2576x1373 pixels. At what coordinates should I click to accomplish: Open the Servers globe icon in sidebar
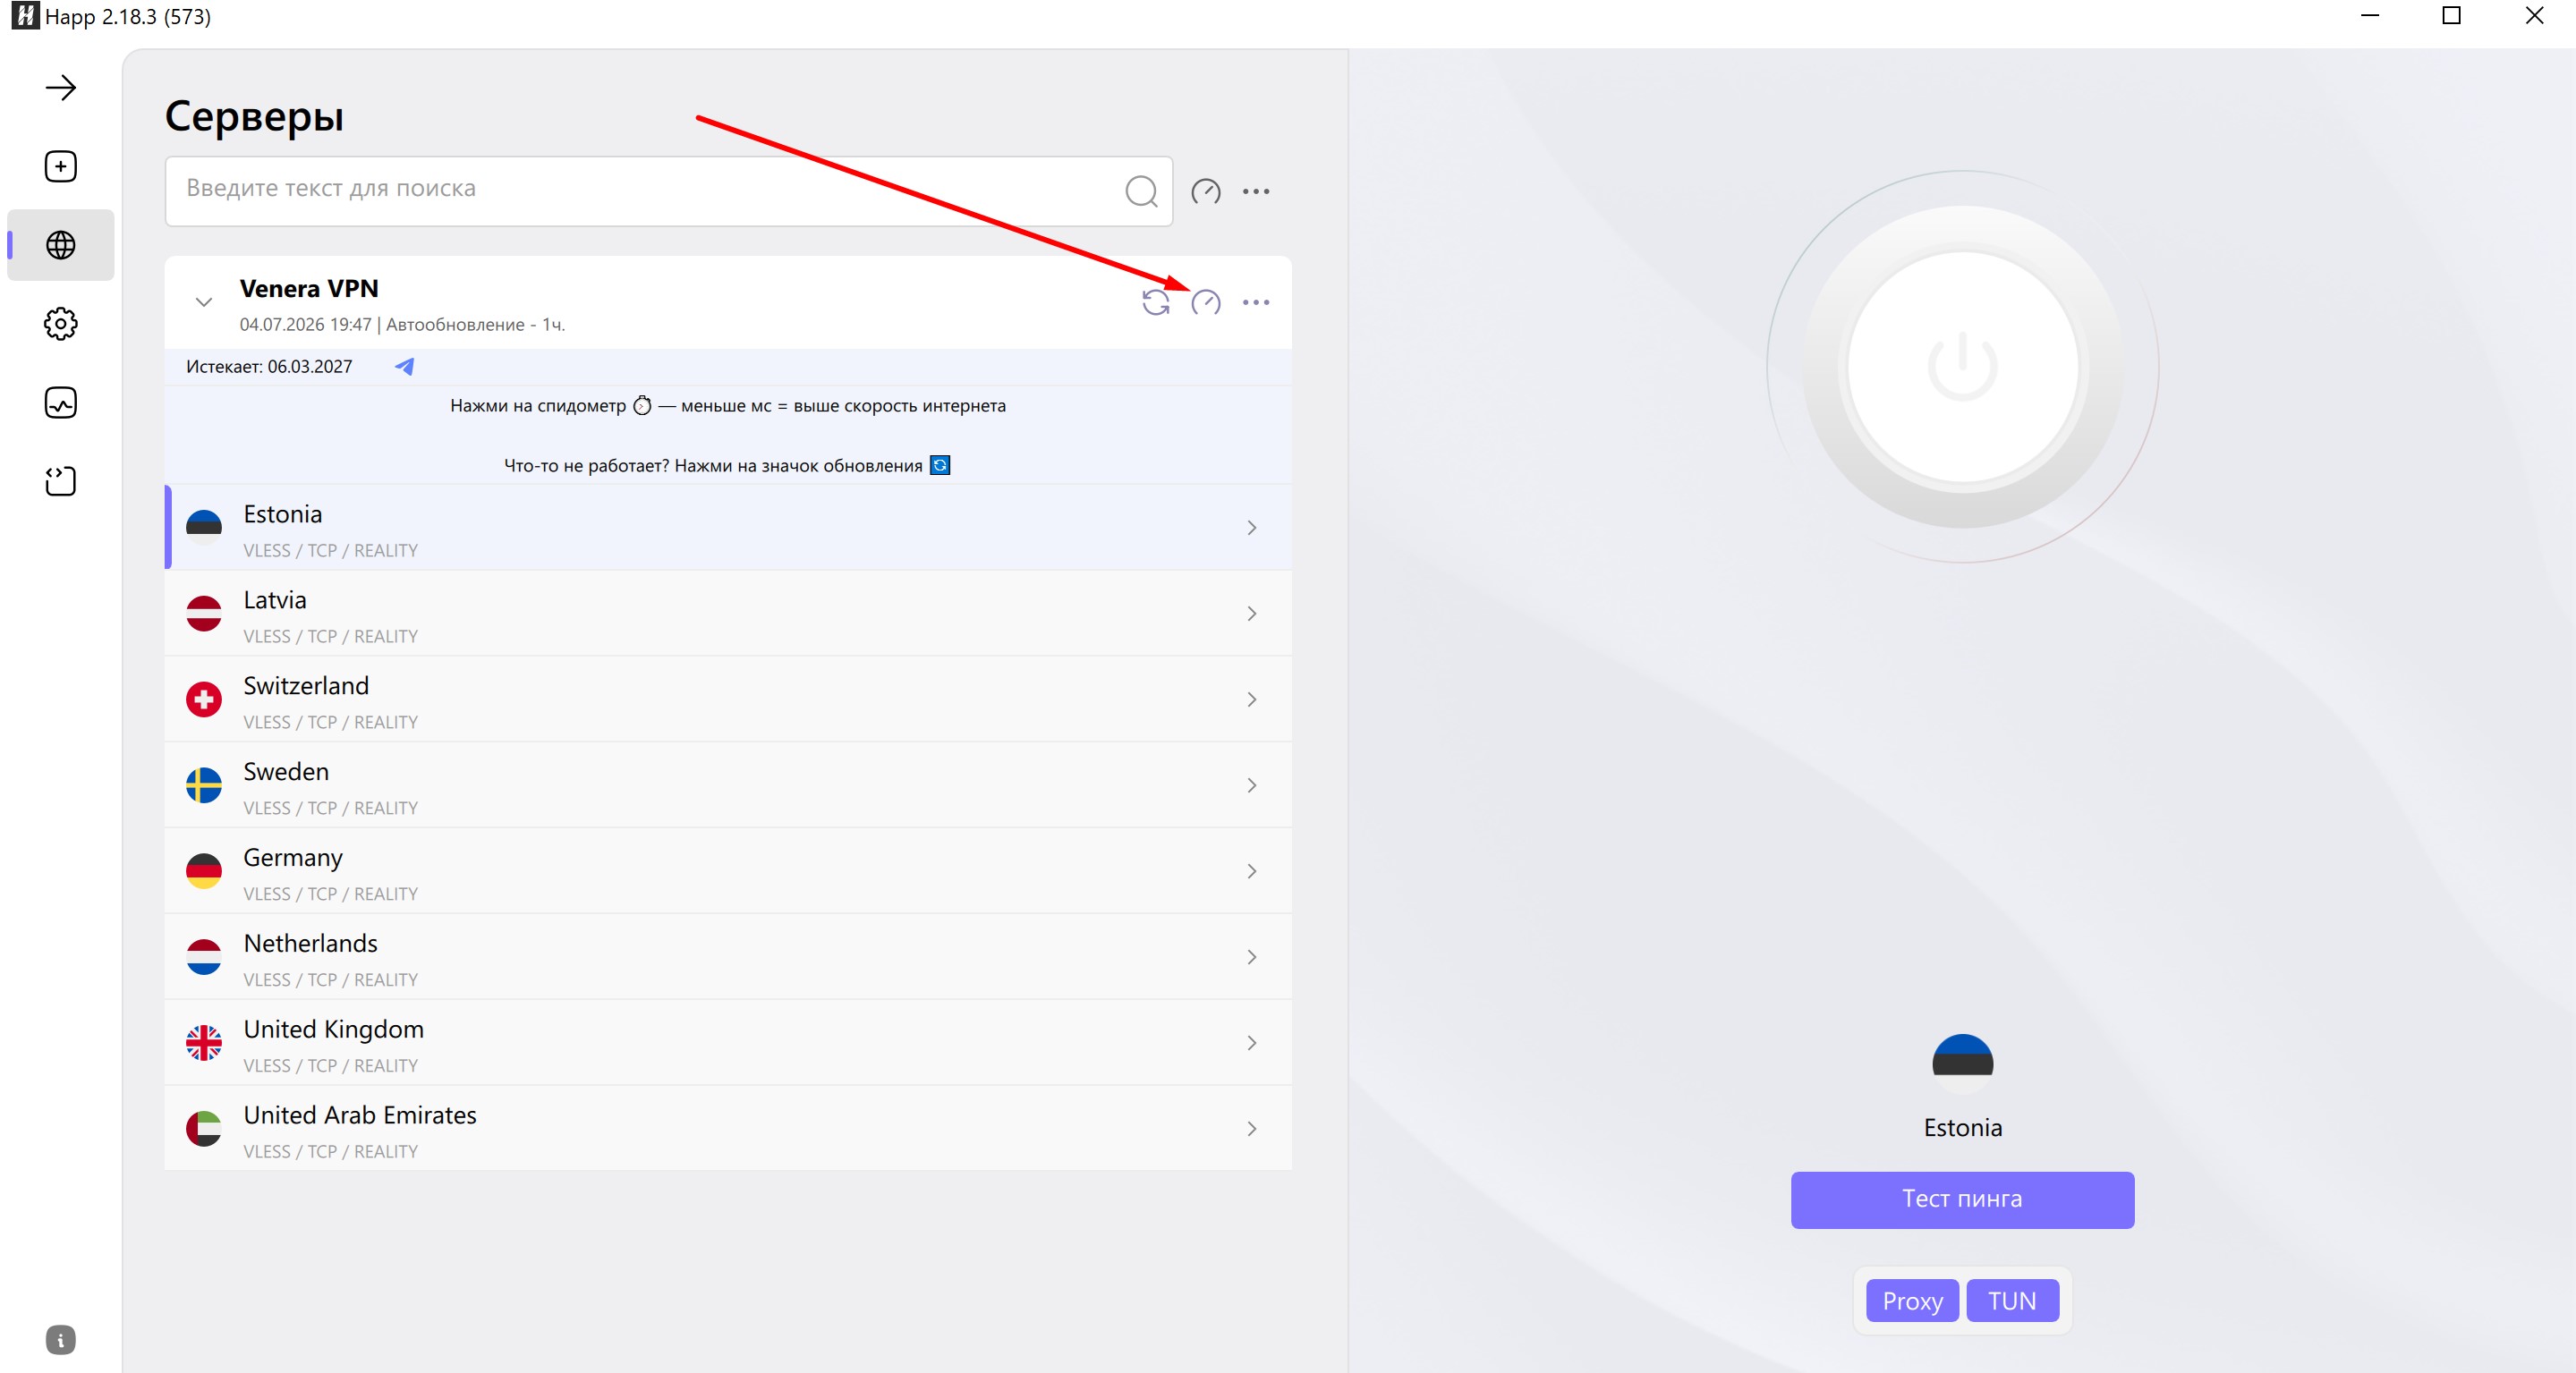(60, 245)
